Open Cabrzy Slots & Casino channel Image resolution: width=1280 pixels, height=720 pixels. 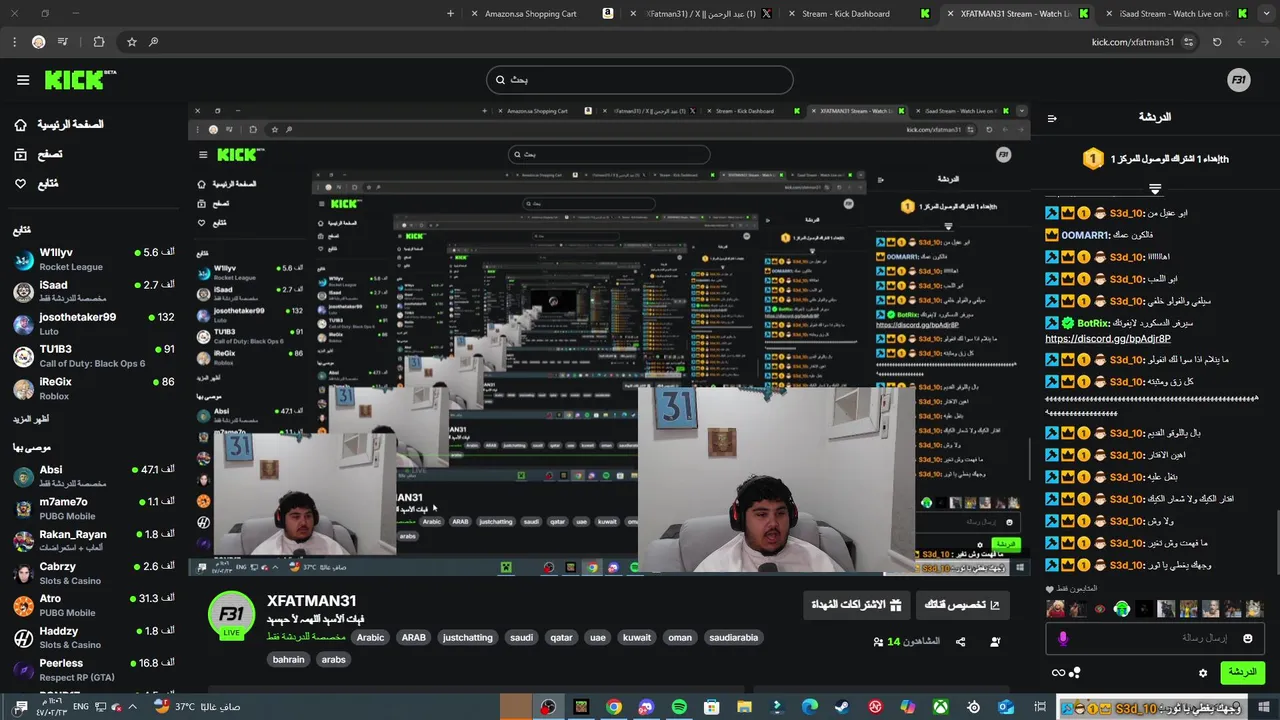tap(93, 573)
